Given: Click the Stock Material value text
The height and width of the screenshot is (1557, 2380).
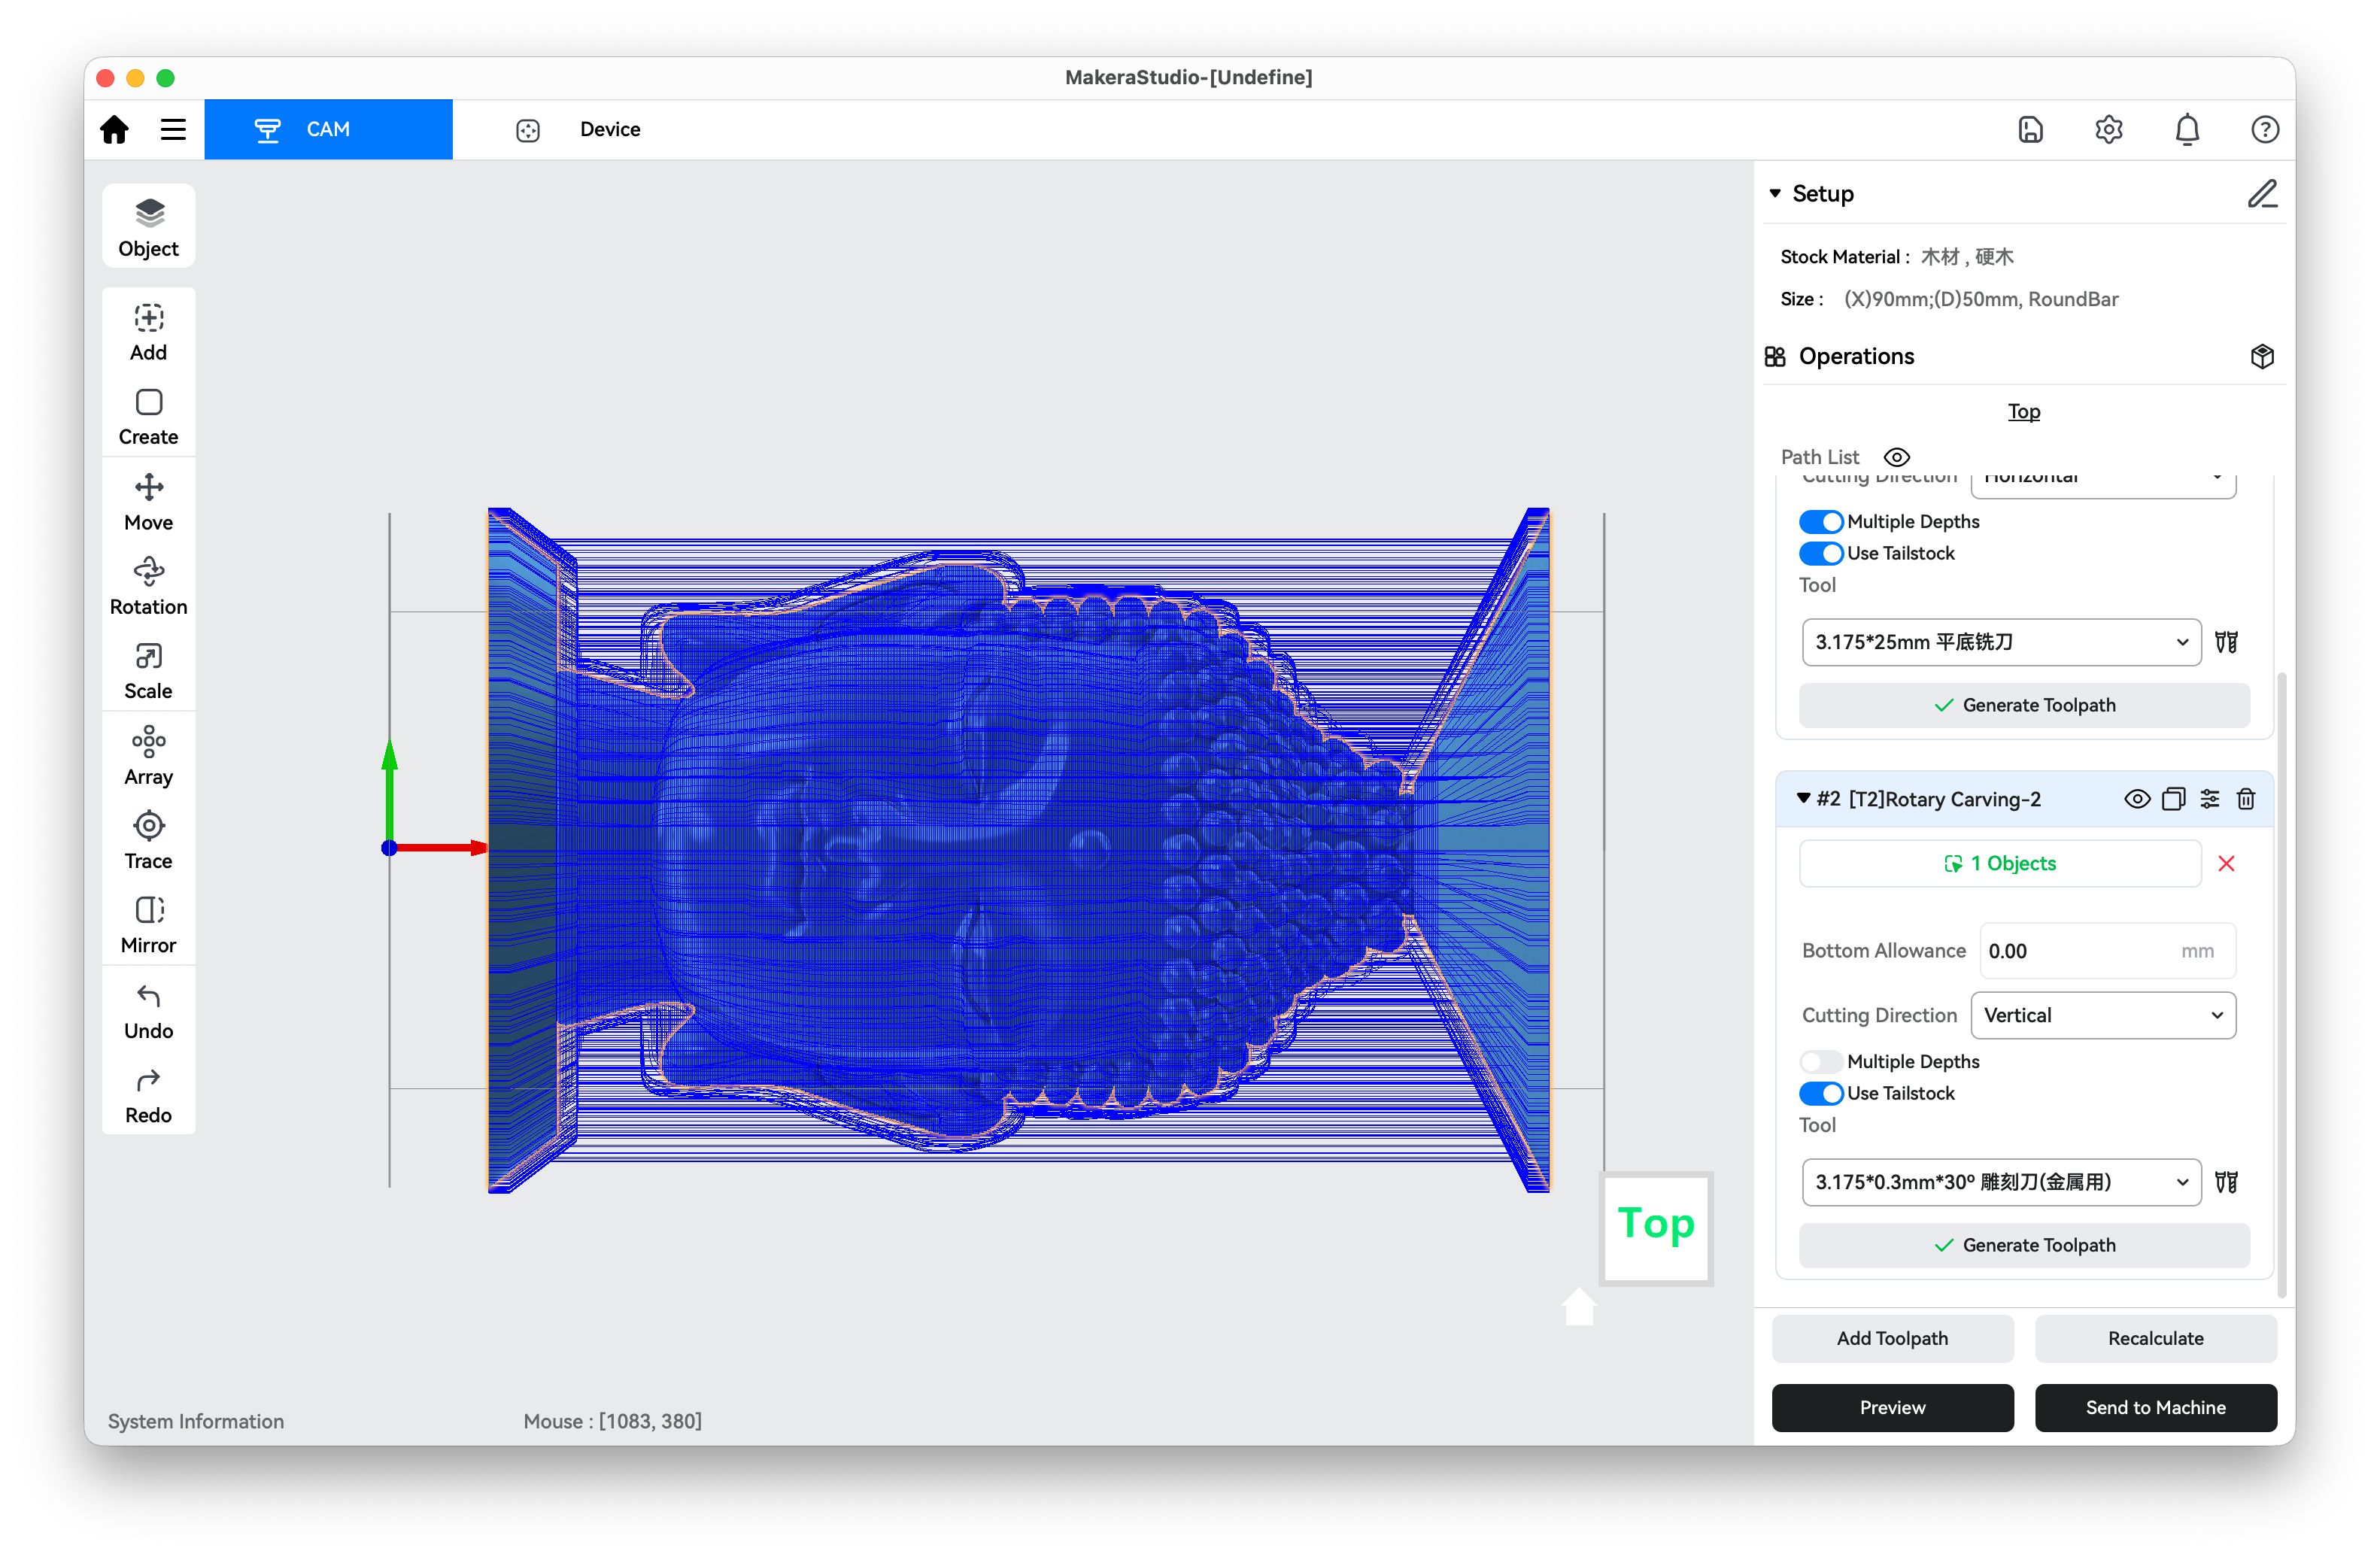Looking at the screenshot, I should point(1967,257).
